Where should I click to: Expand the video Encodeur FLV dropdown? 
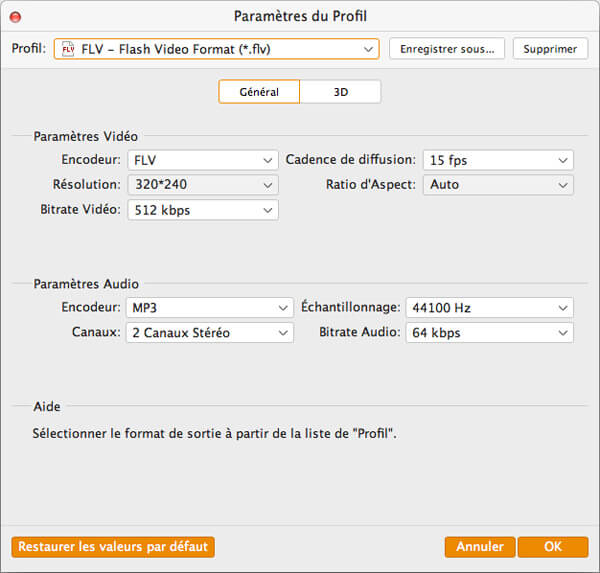(202, 160)
